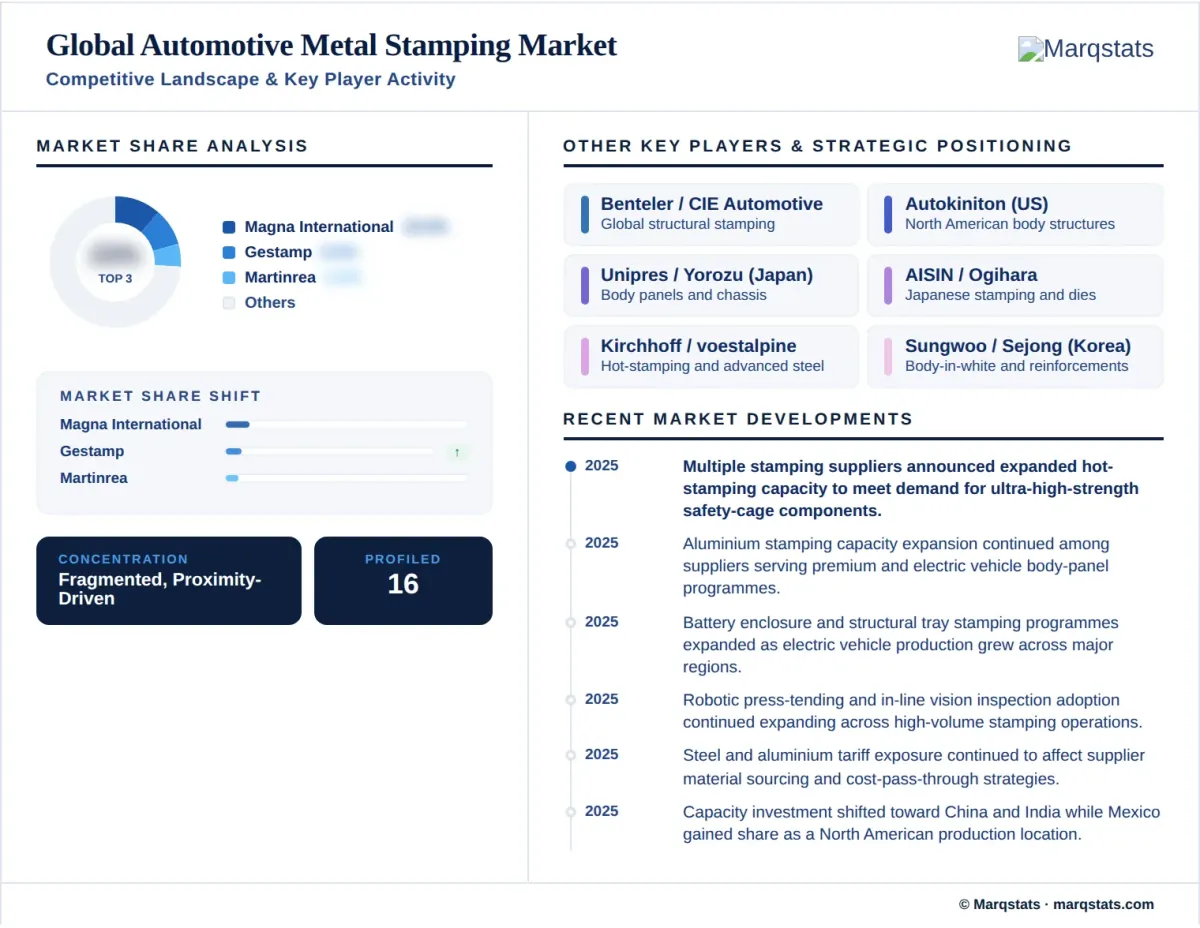Click the timeline dot for robotic press-tending entry
Screen dimensions: 1200x928
coord(571,700)
